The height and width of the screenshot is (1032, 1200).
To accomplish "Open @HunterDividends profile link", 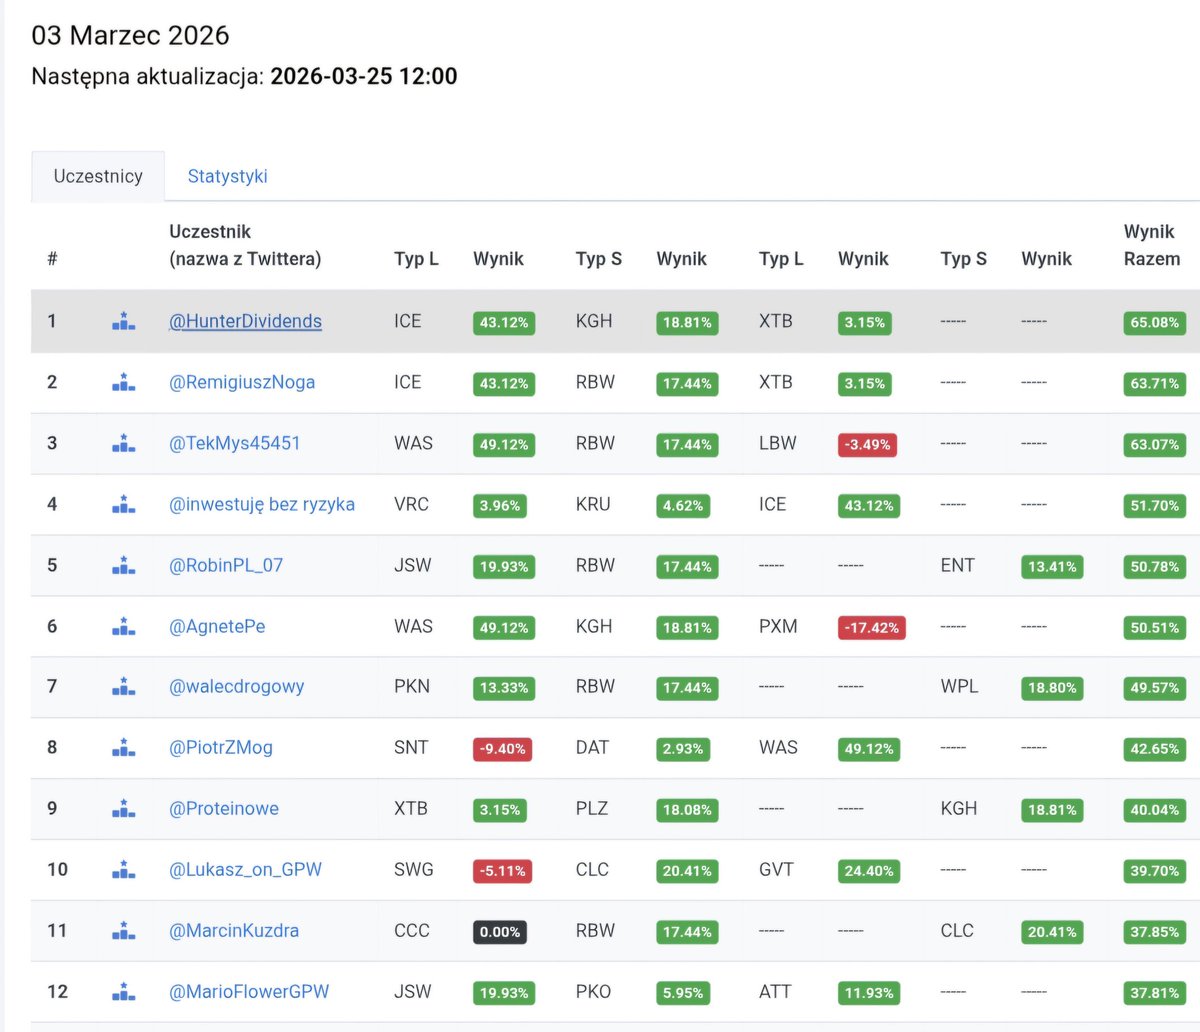I will coord(245,321).
